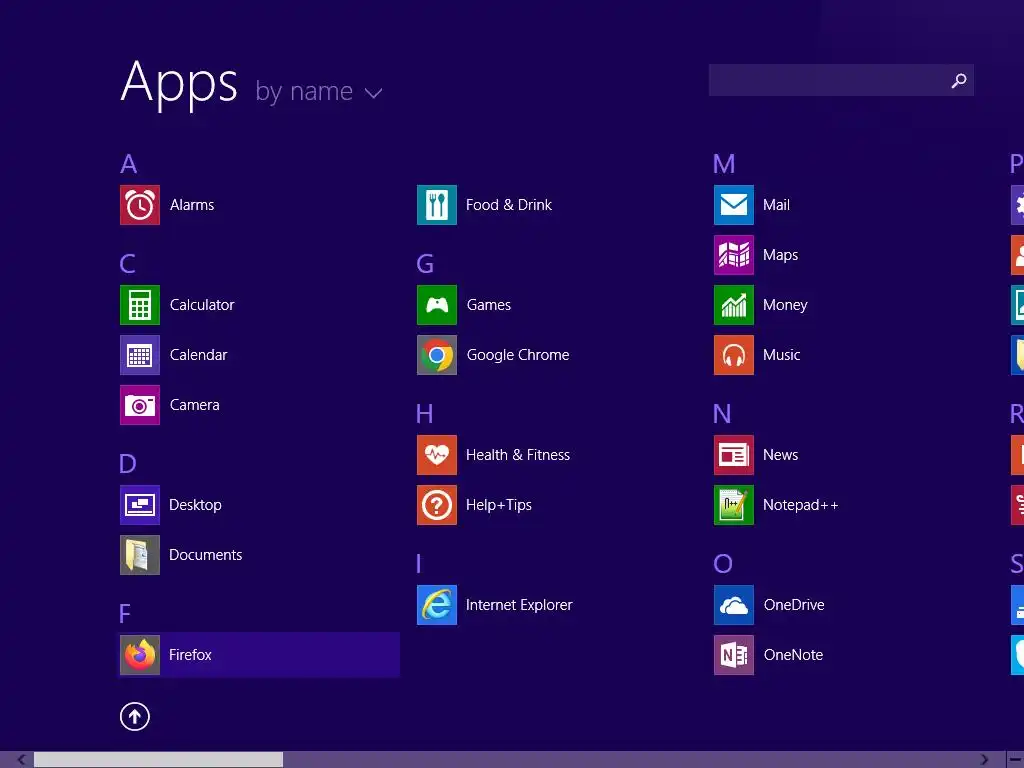Open the Calendar app tile
1024x768 pixels.
click(x=140, y=355)
